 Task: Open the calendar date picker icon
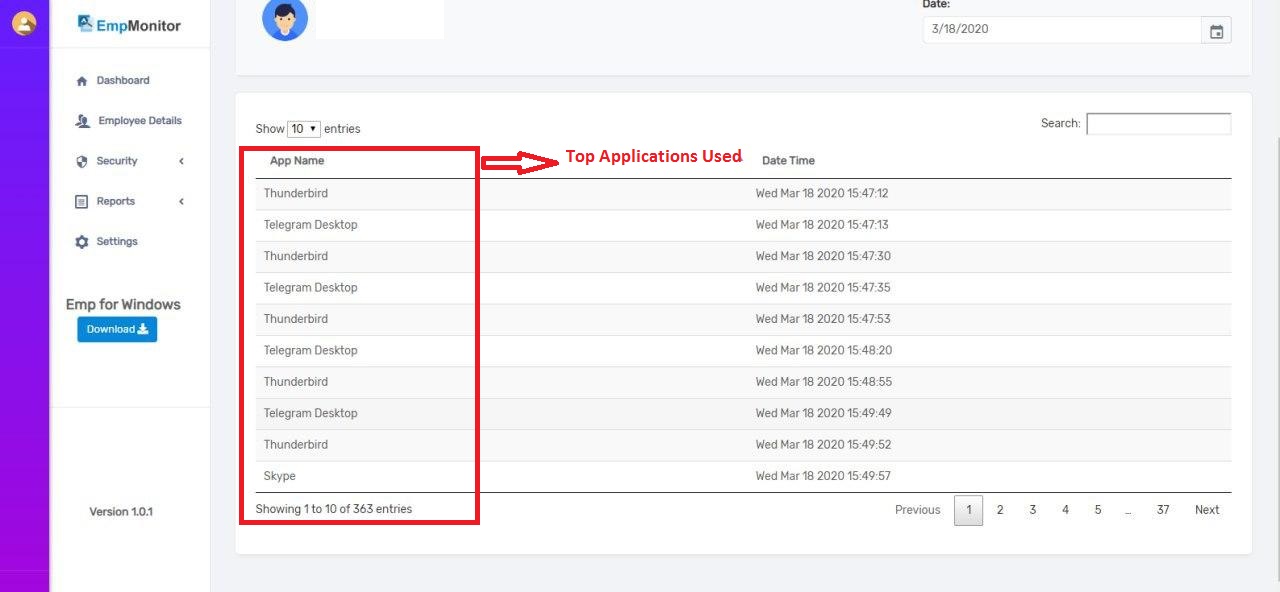coord(1216,31)
